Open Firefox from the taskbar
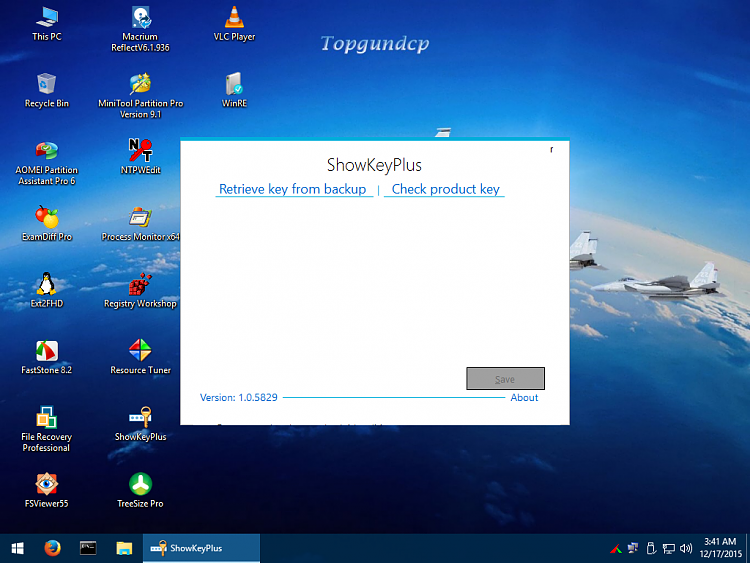Image resolution: width=750 pixels, height=563 pixels. coord(53,548)
